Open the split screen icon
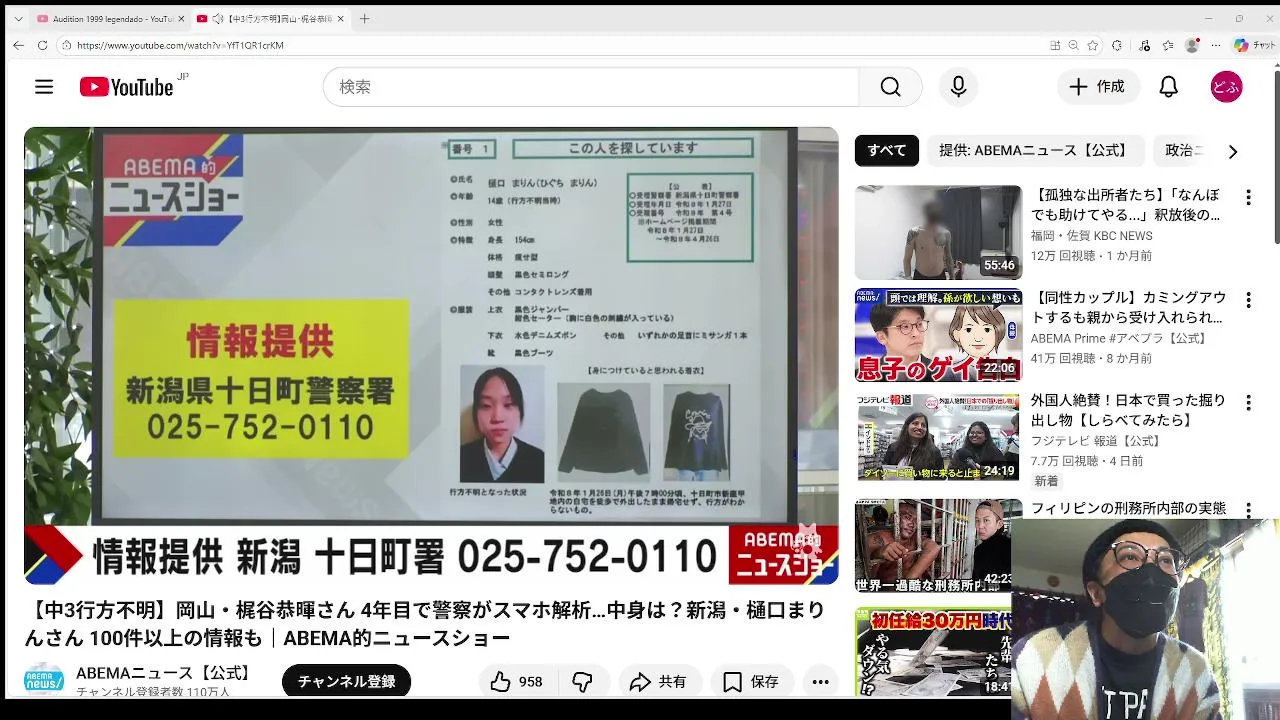 coord(1055,45)
